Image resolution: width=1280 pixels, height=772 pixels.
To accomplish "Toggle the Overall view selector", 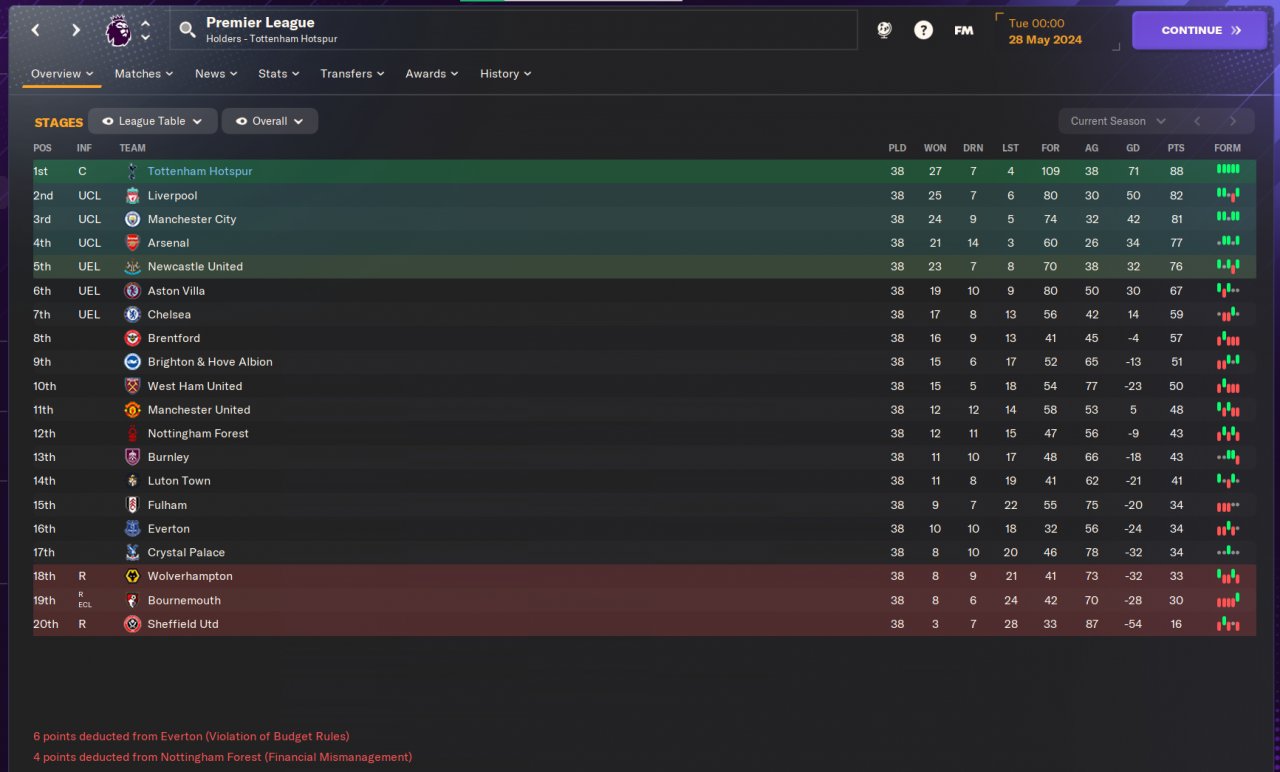I will click(270, 121).
